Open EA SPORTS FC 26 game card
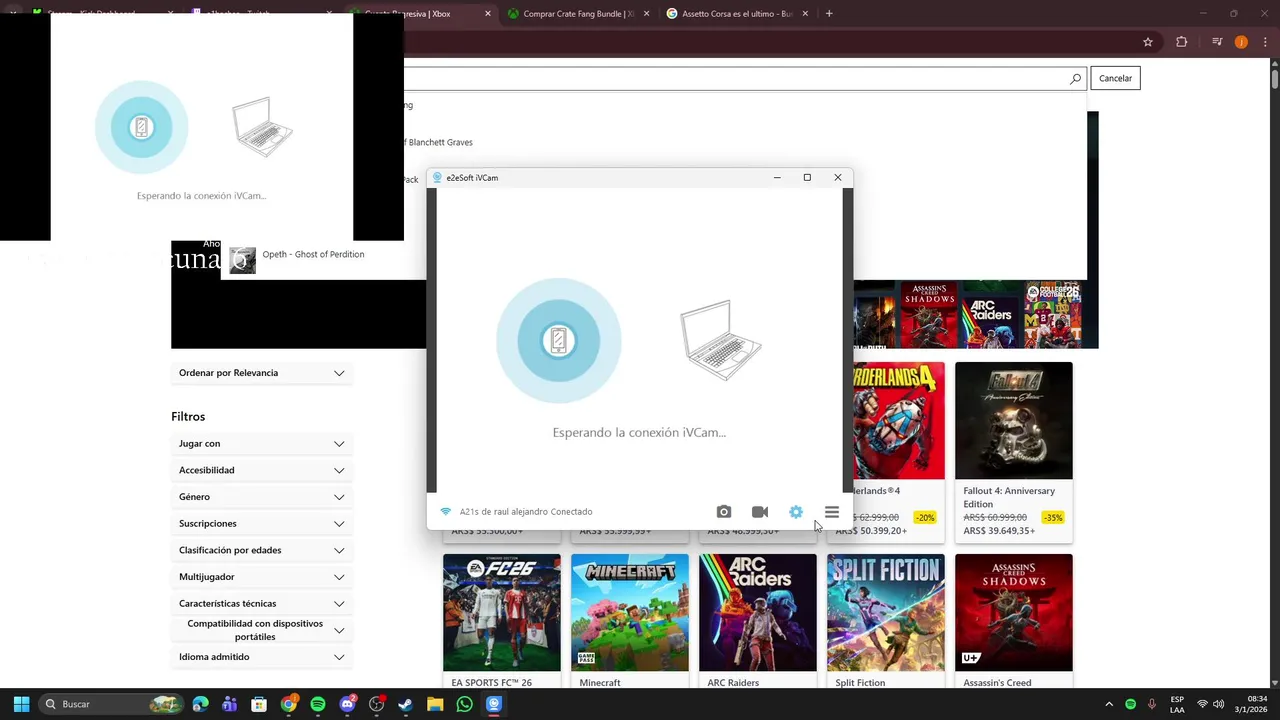 pyautogui.click(x=502, y=622)
